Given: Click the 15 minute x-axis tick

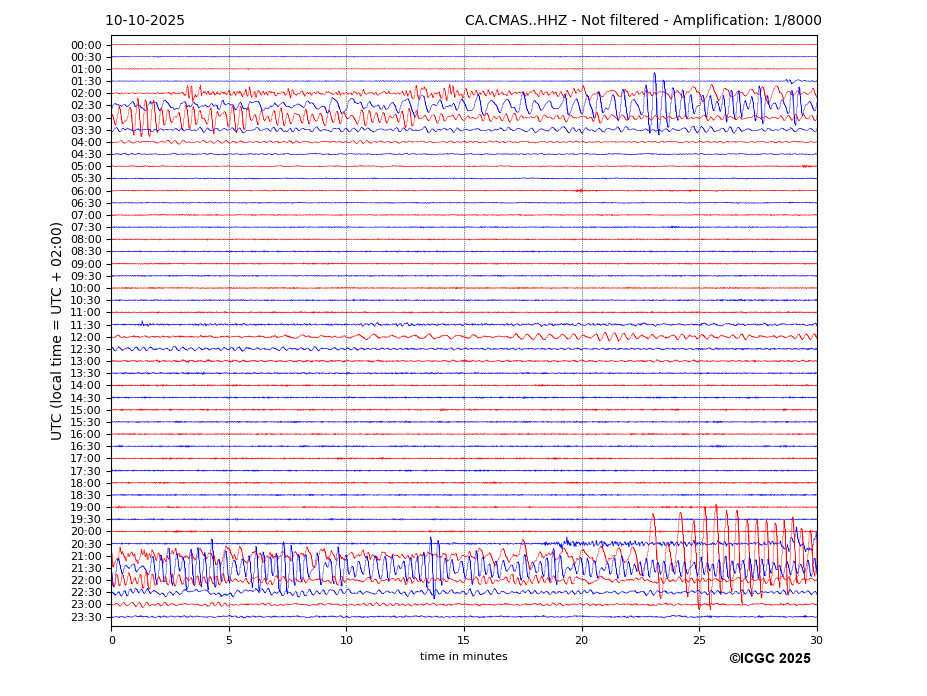Looking at the screenshot, I should tap(464, 640).
